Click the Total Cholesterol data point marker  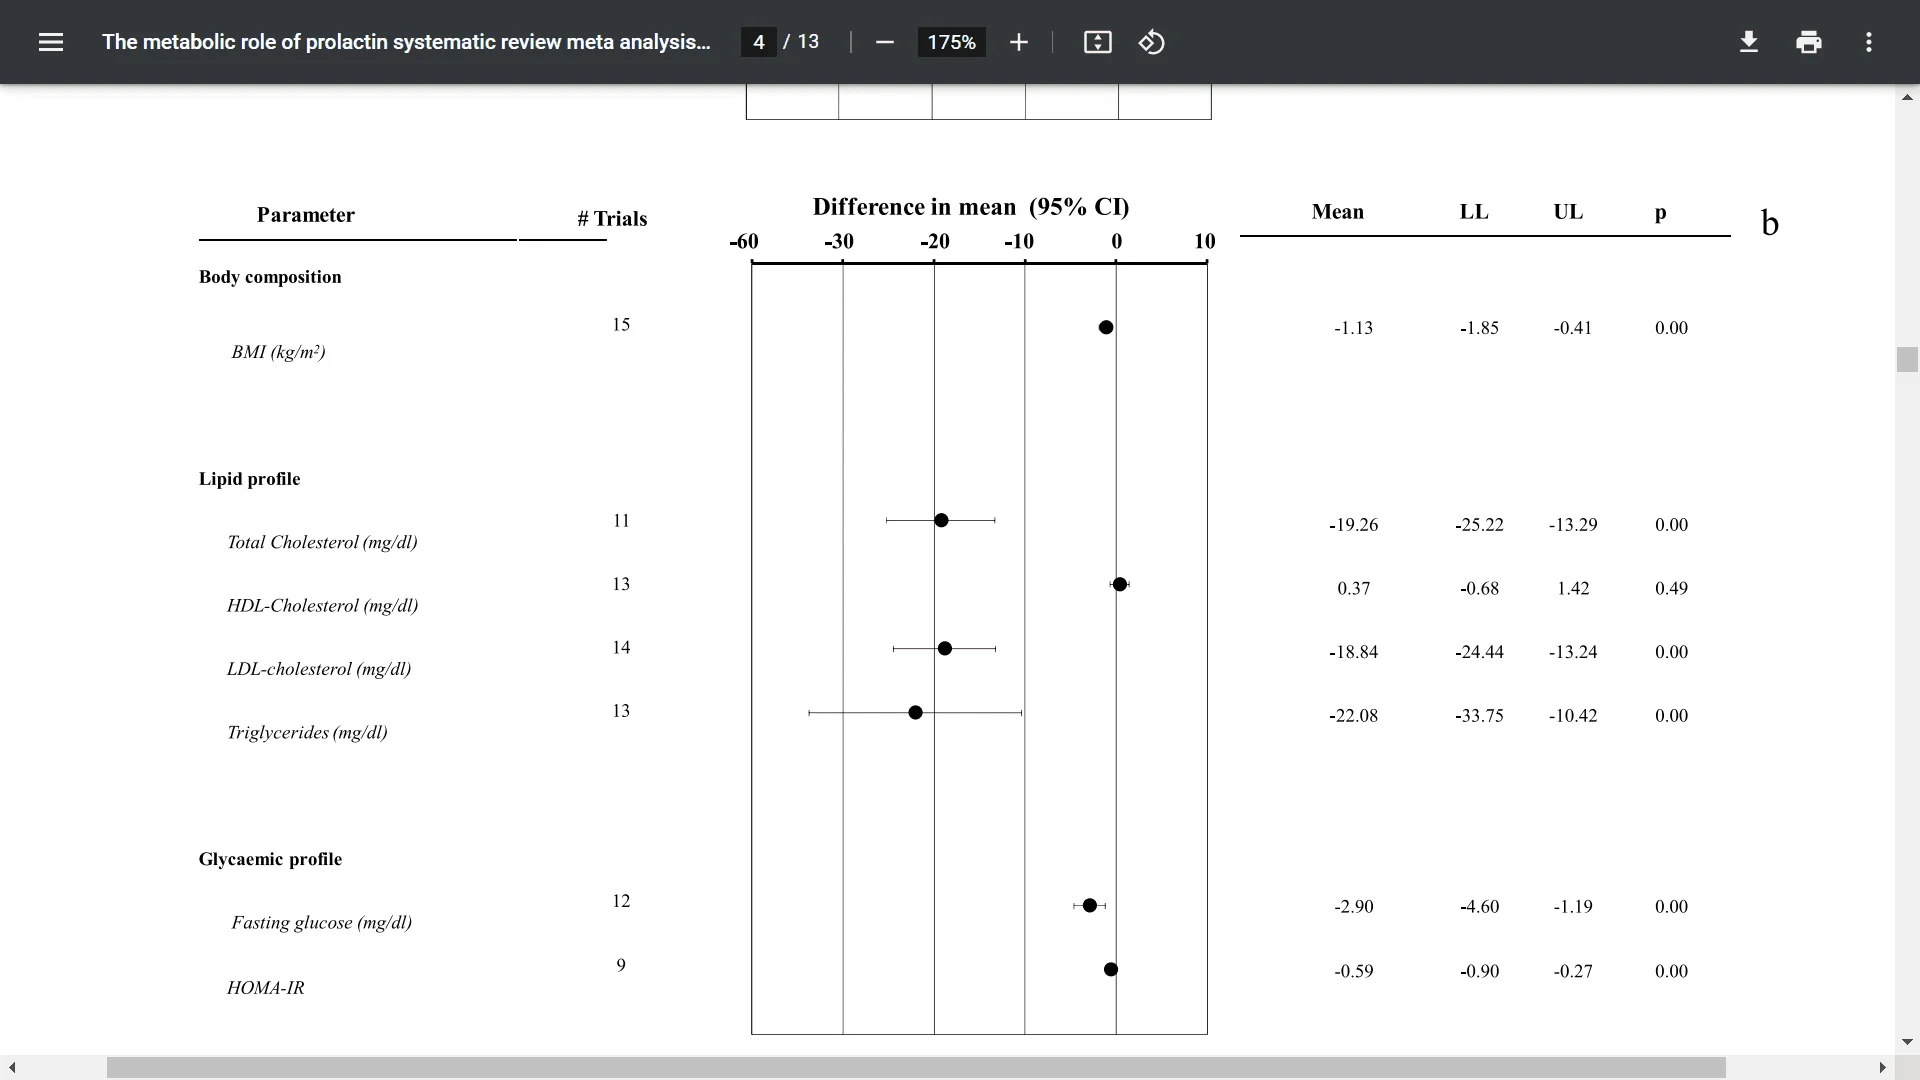pyautogui.click(x=941, y=520)
